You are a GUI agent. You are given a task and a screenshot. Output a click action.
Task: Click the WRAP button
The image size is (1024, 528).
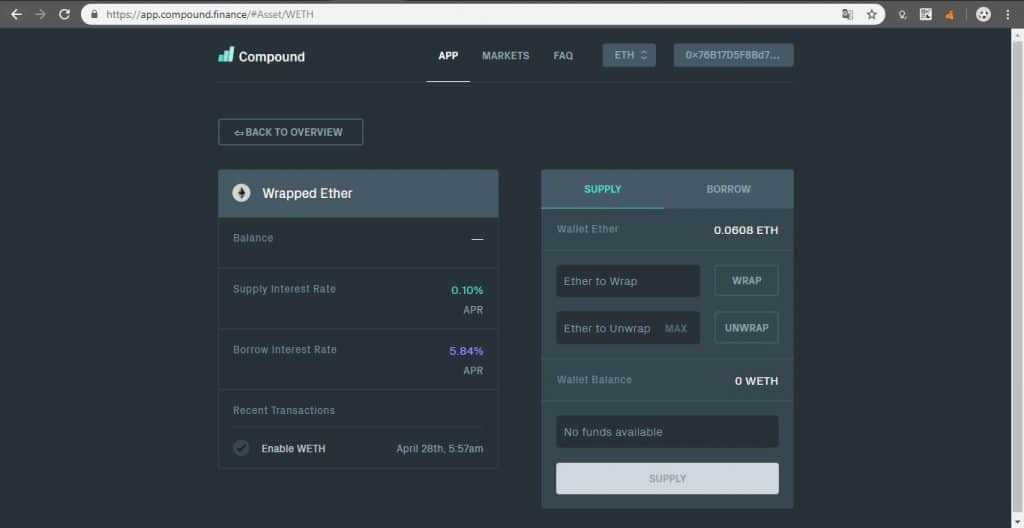(x=746, y=280)
